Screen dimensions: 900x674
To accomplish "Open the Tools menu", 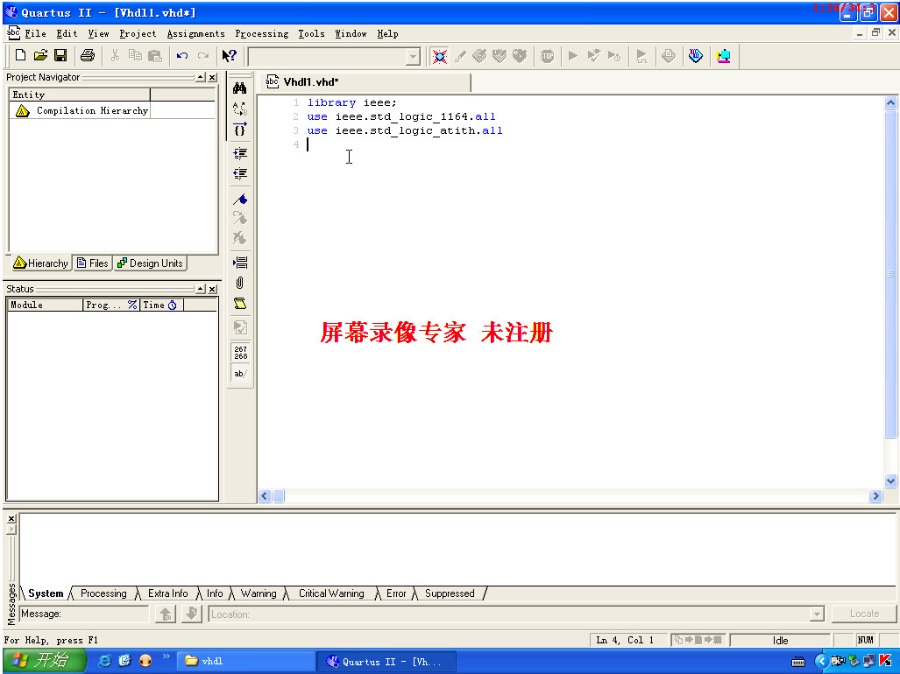I will (311, 34).
